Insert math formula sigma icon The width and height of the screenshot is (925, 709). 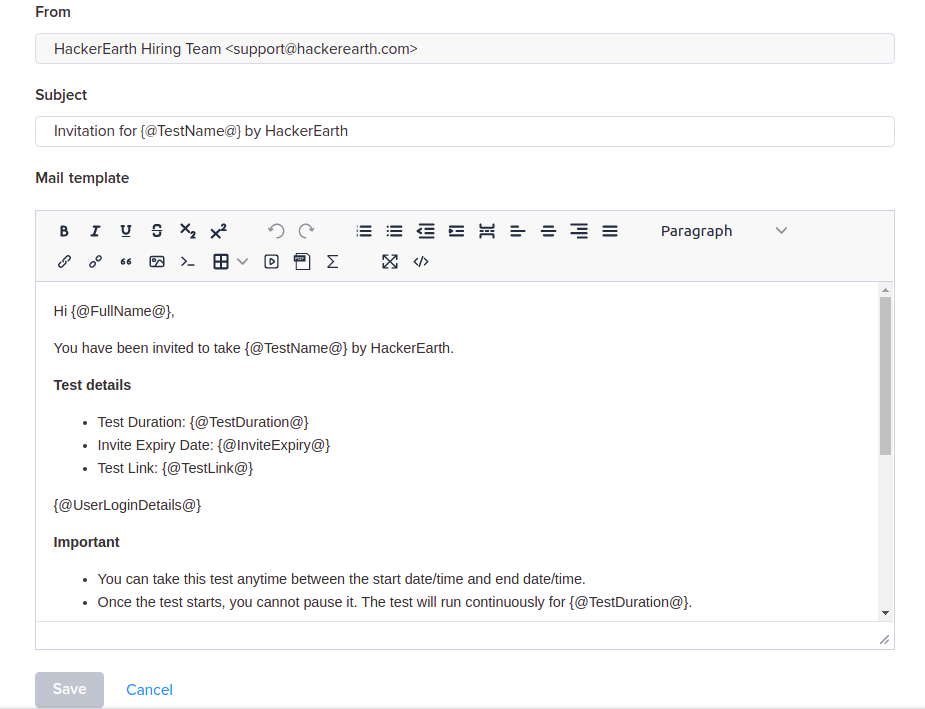click(x=333, y=262)
